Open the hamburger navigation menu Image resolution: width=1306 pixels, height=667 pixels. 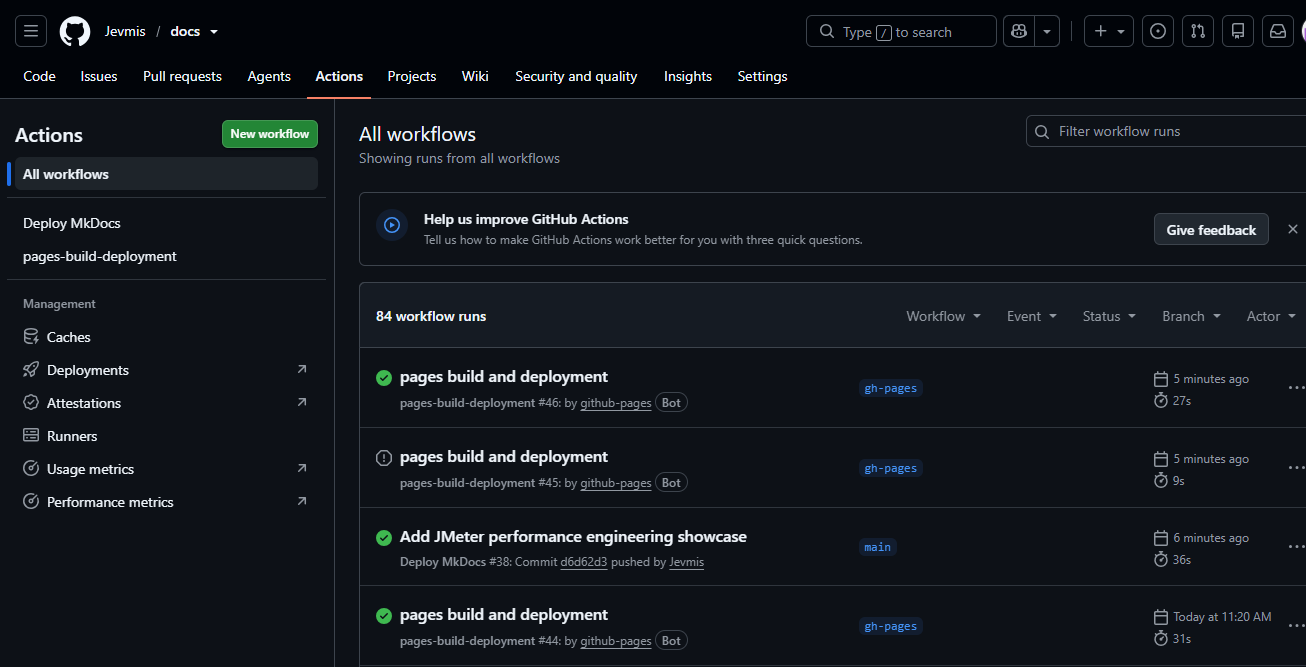pyautogui.click(x=31, y=31)
